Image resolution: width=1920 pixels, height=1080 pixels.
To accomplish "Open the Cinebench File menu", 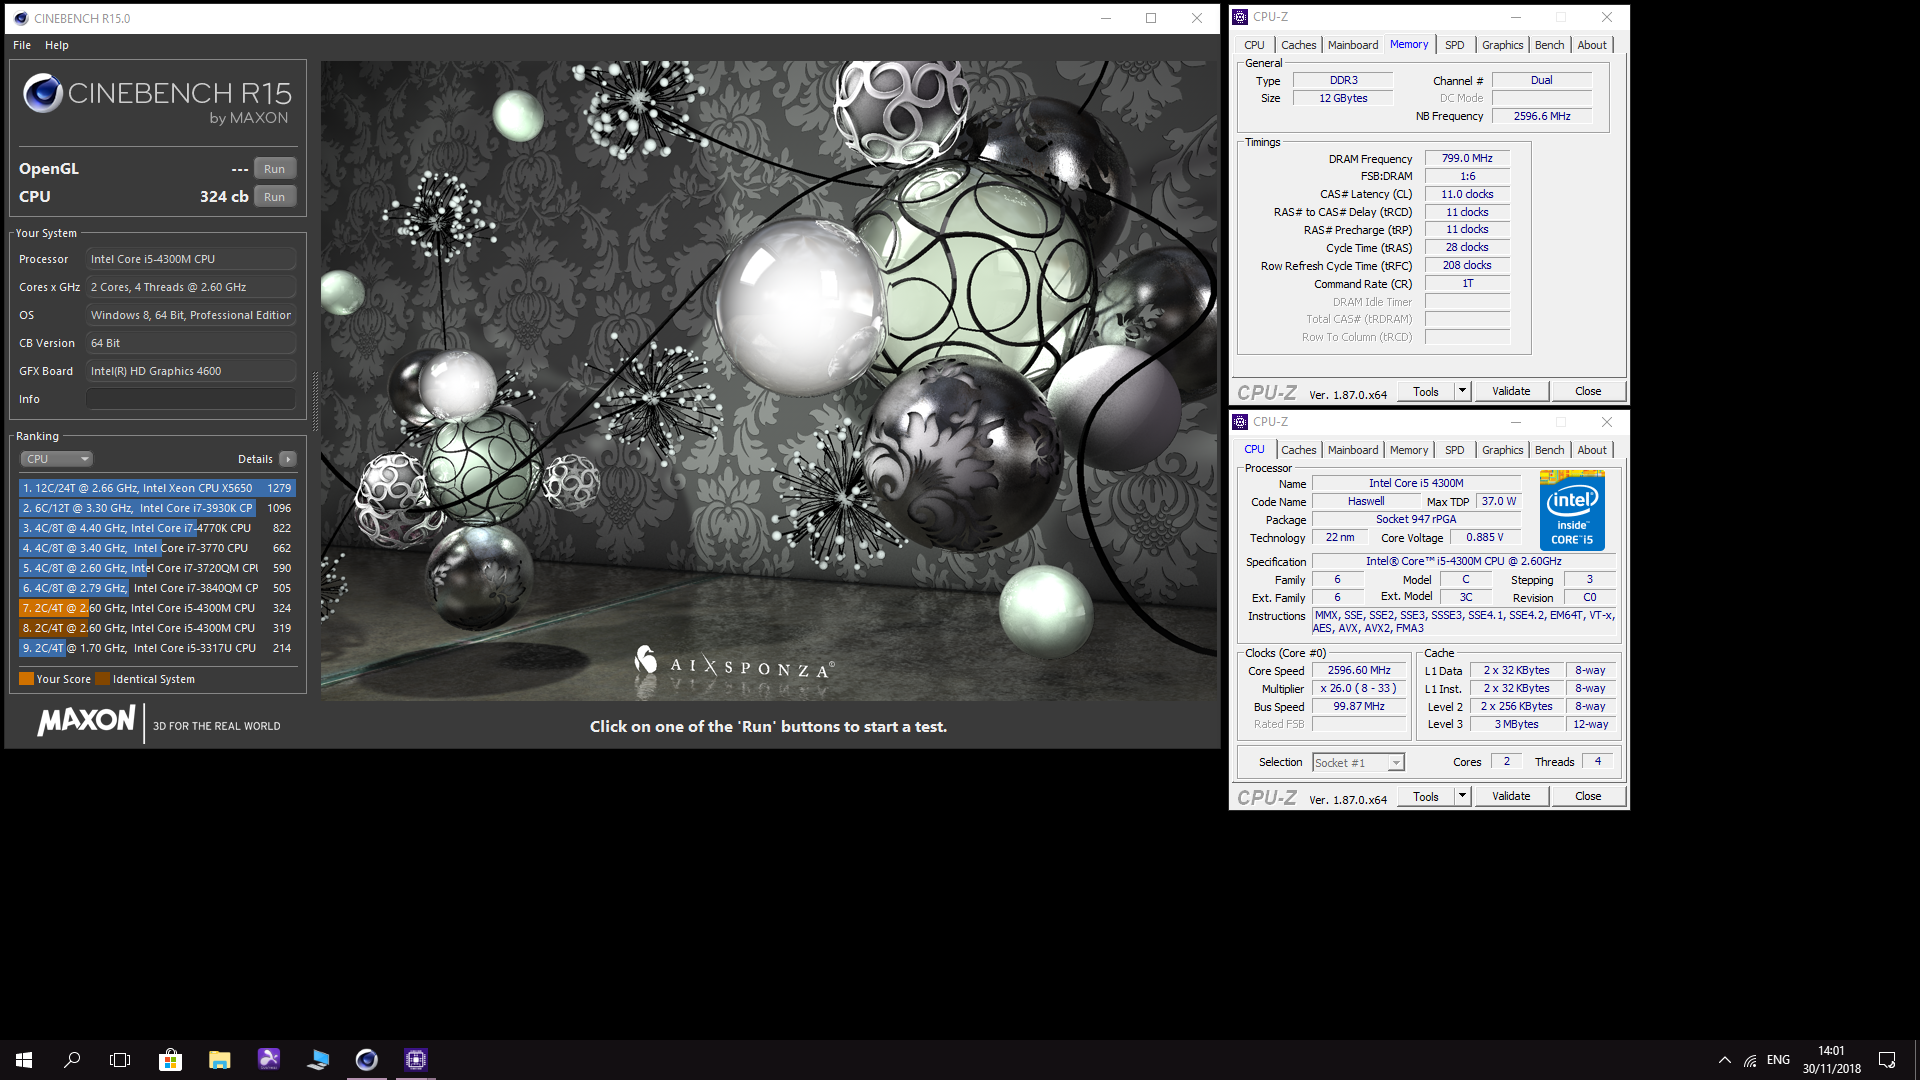I will point(22,45).
